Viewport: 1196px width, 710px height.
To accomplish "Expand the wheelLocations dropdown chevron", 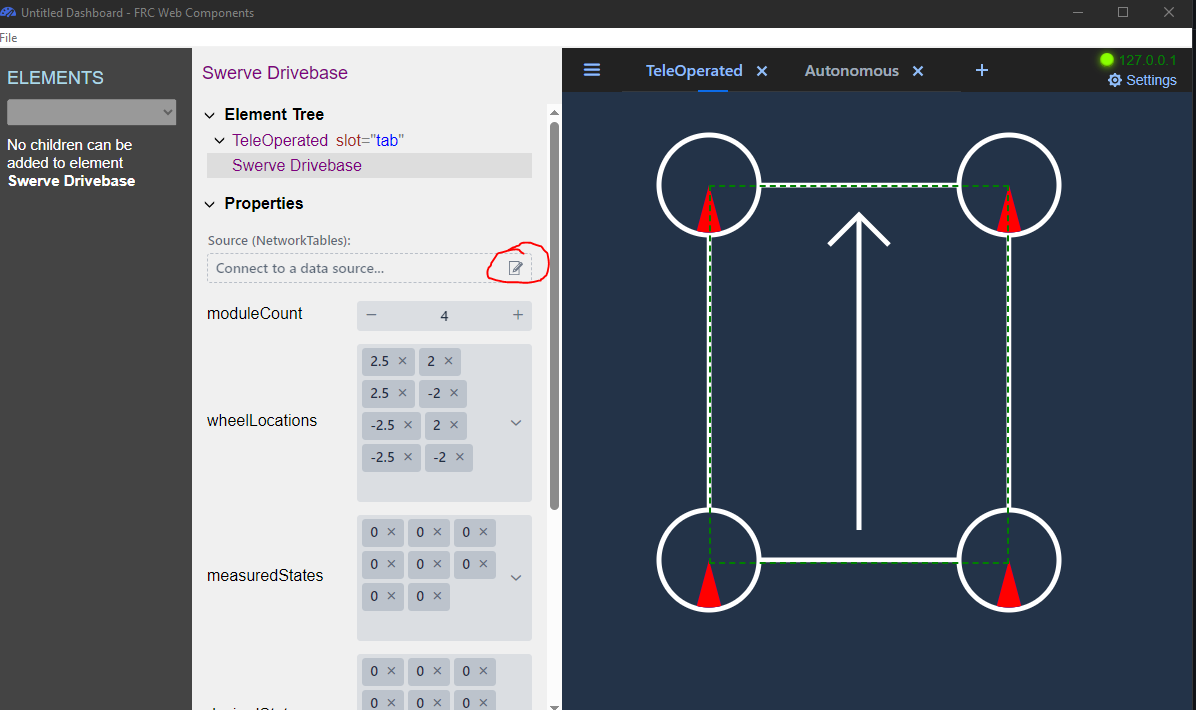I will [516, 423].
